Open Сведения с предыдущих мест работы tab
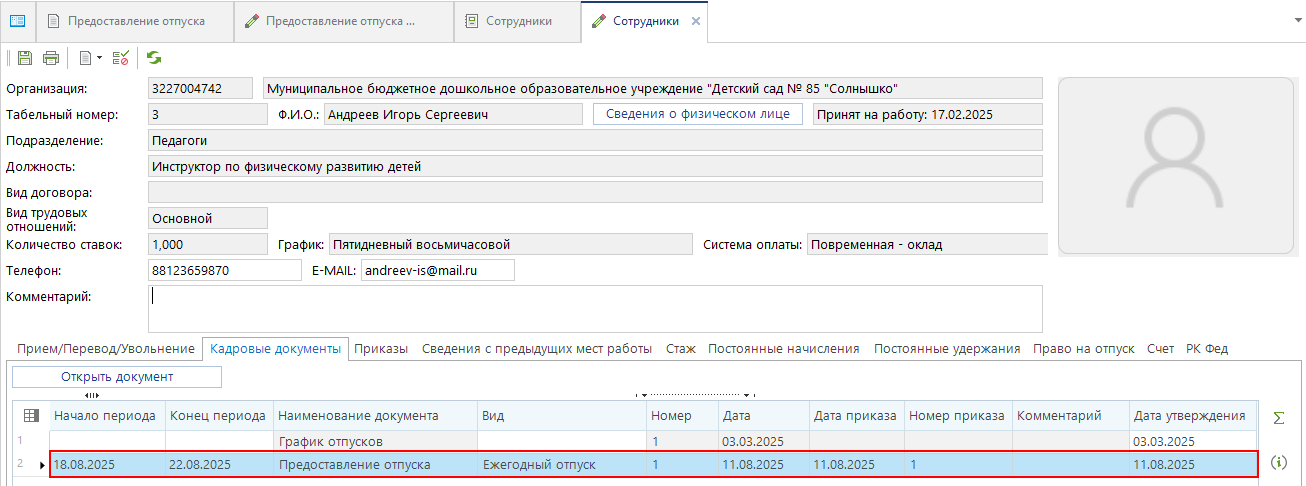1306x486 pixels. 537,349
